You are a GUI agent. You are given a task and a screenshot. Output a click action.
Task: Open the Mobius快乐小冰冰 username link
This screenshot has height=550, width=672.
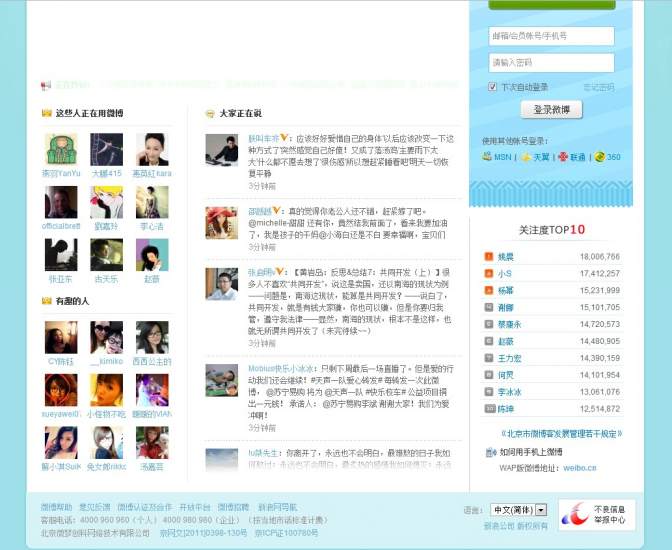pyautogui.click(x=280, y=368)
